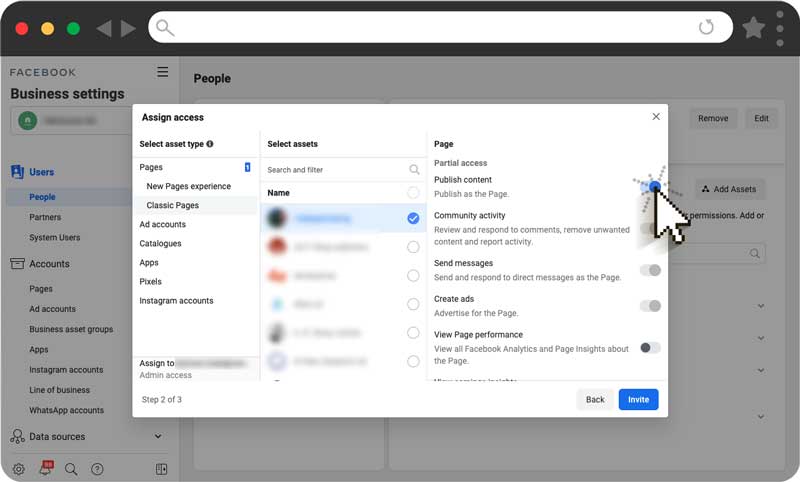800x482 pixels.
Task: Uncheck the selected page in the assets list
Action: 413,218
